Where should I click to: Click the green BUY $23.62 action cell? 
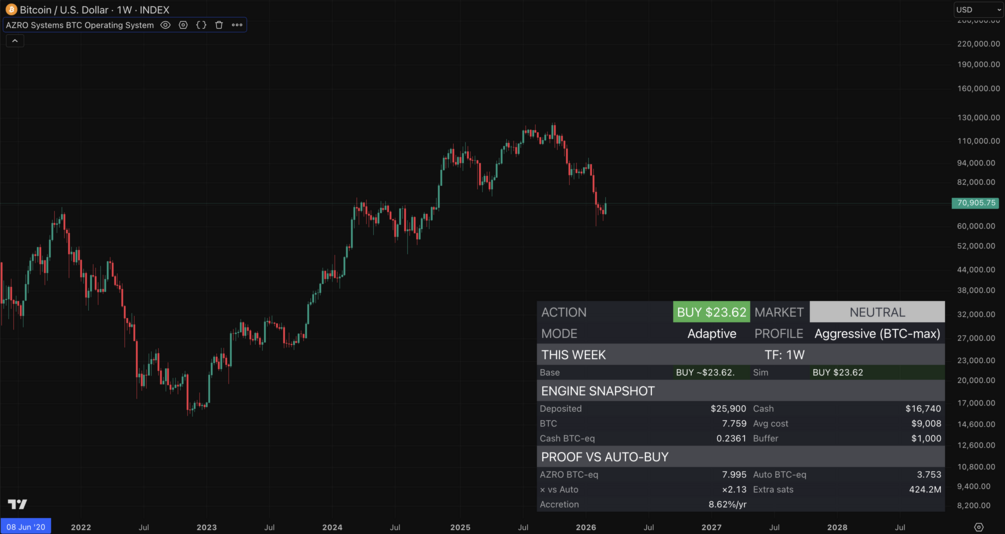pos(712,312)
